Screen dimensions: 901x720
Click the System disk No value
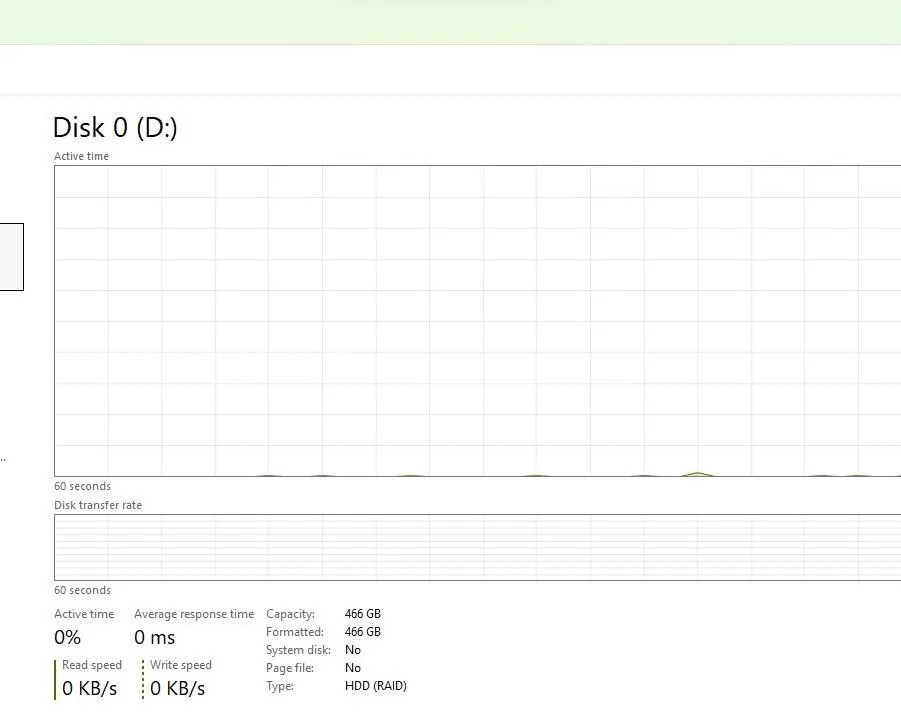[352, 650]
